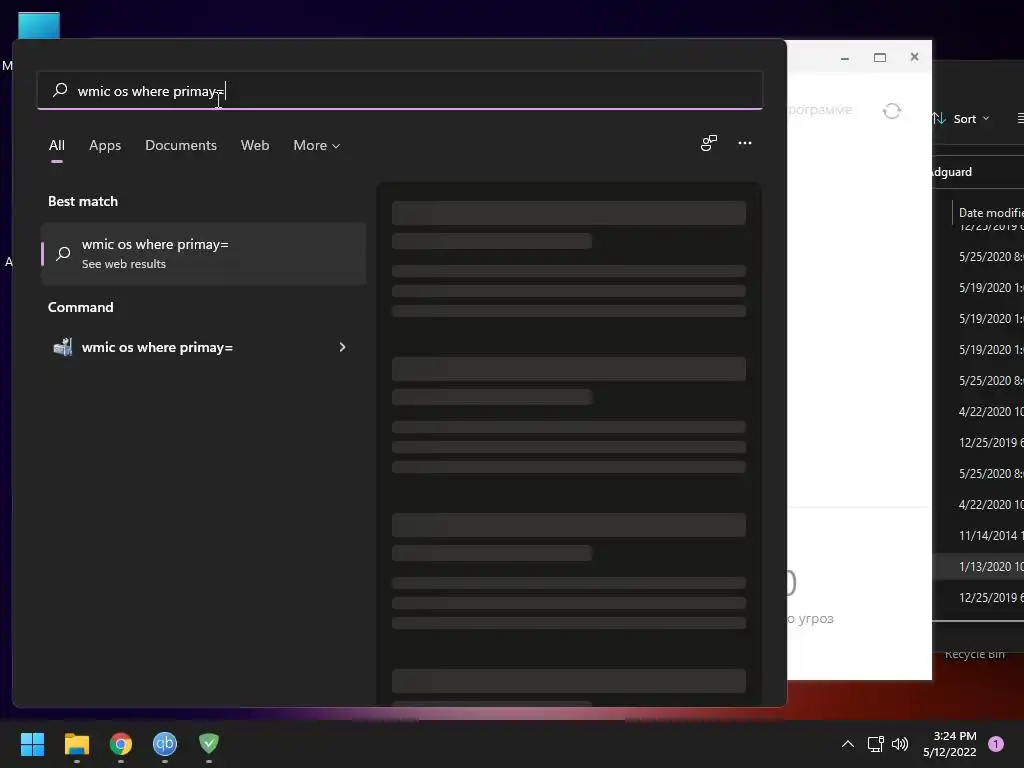This screenshot has width=1024, height=768.
Task: Select highlighted row dated 1/13/2020
Action: [x=978, y=567]
